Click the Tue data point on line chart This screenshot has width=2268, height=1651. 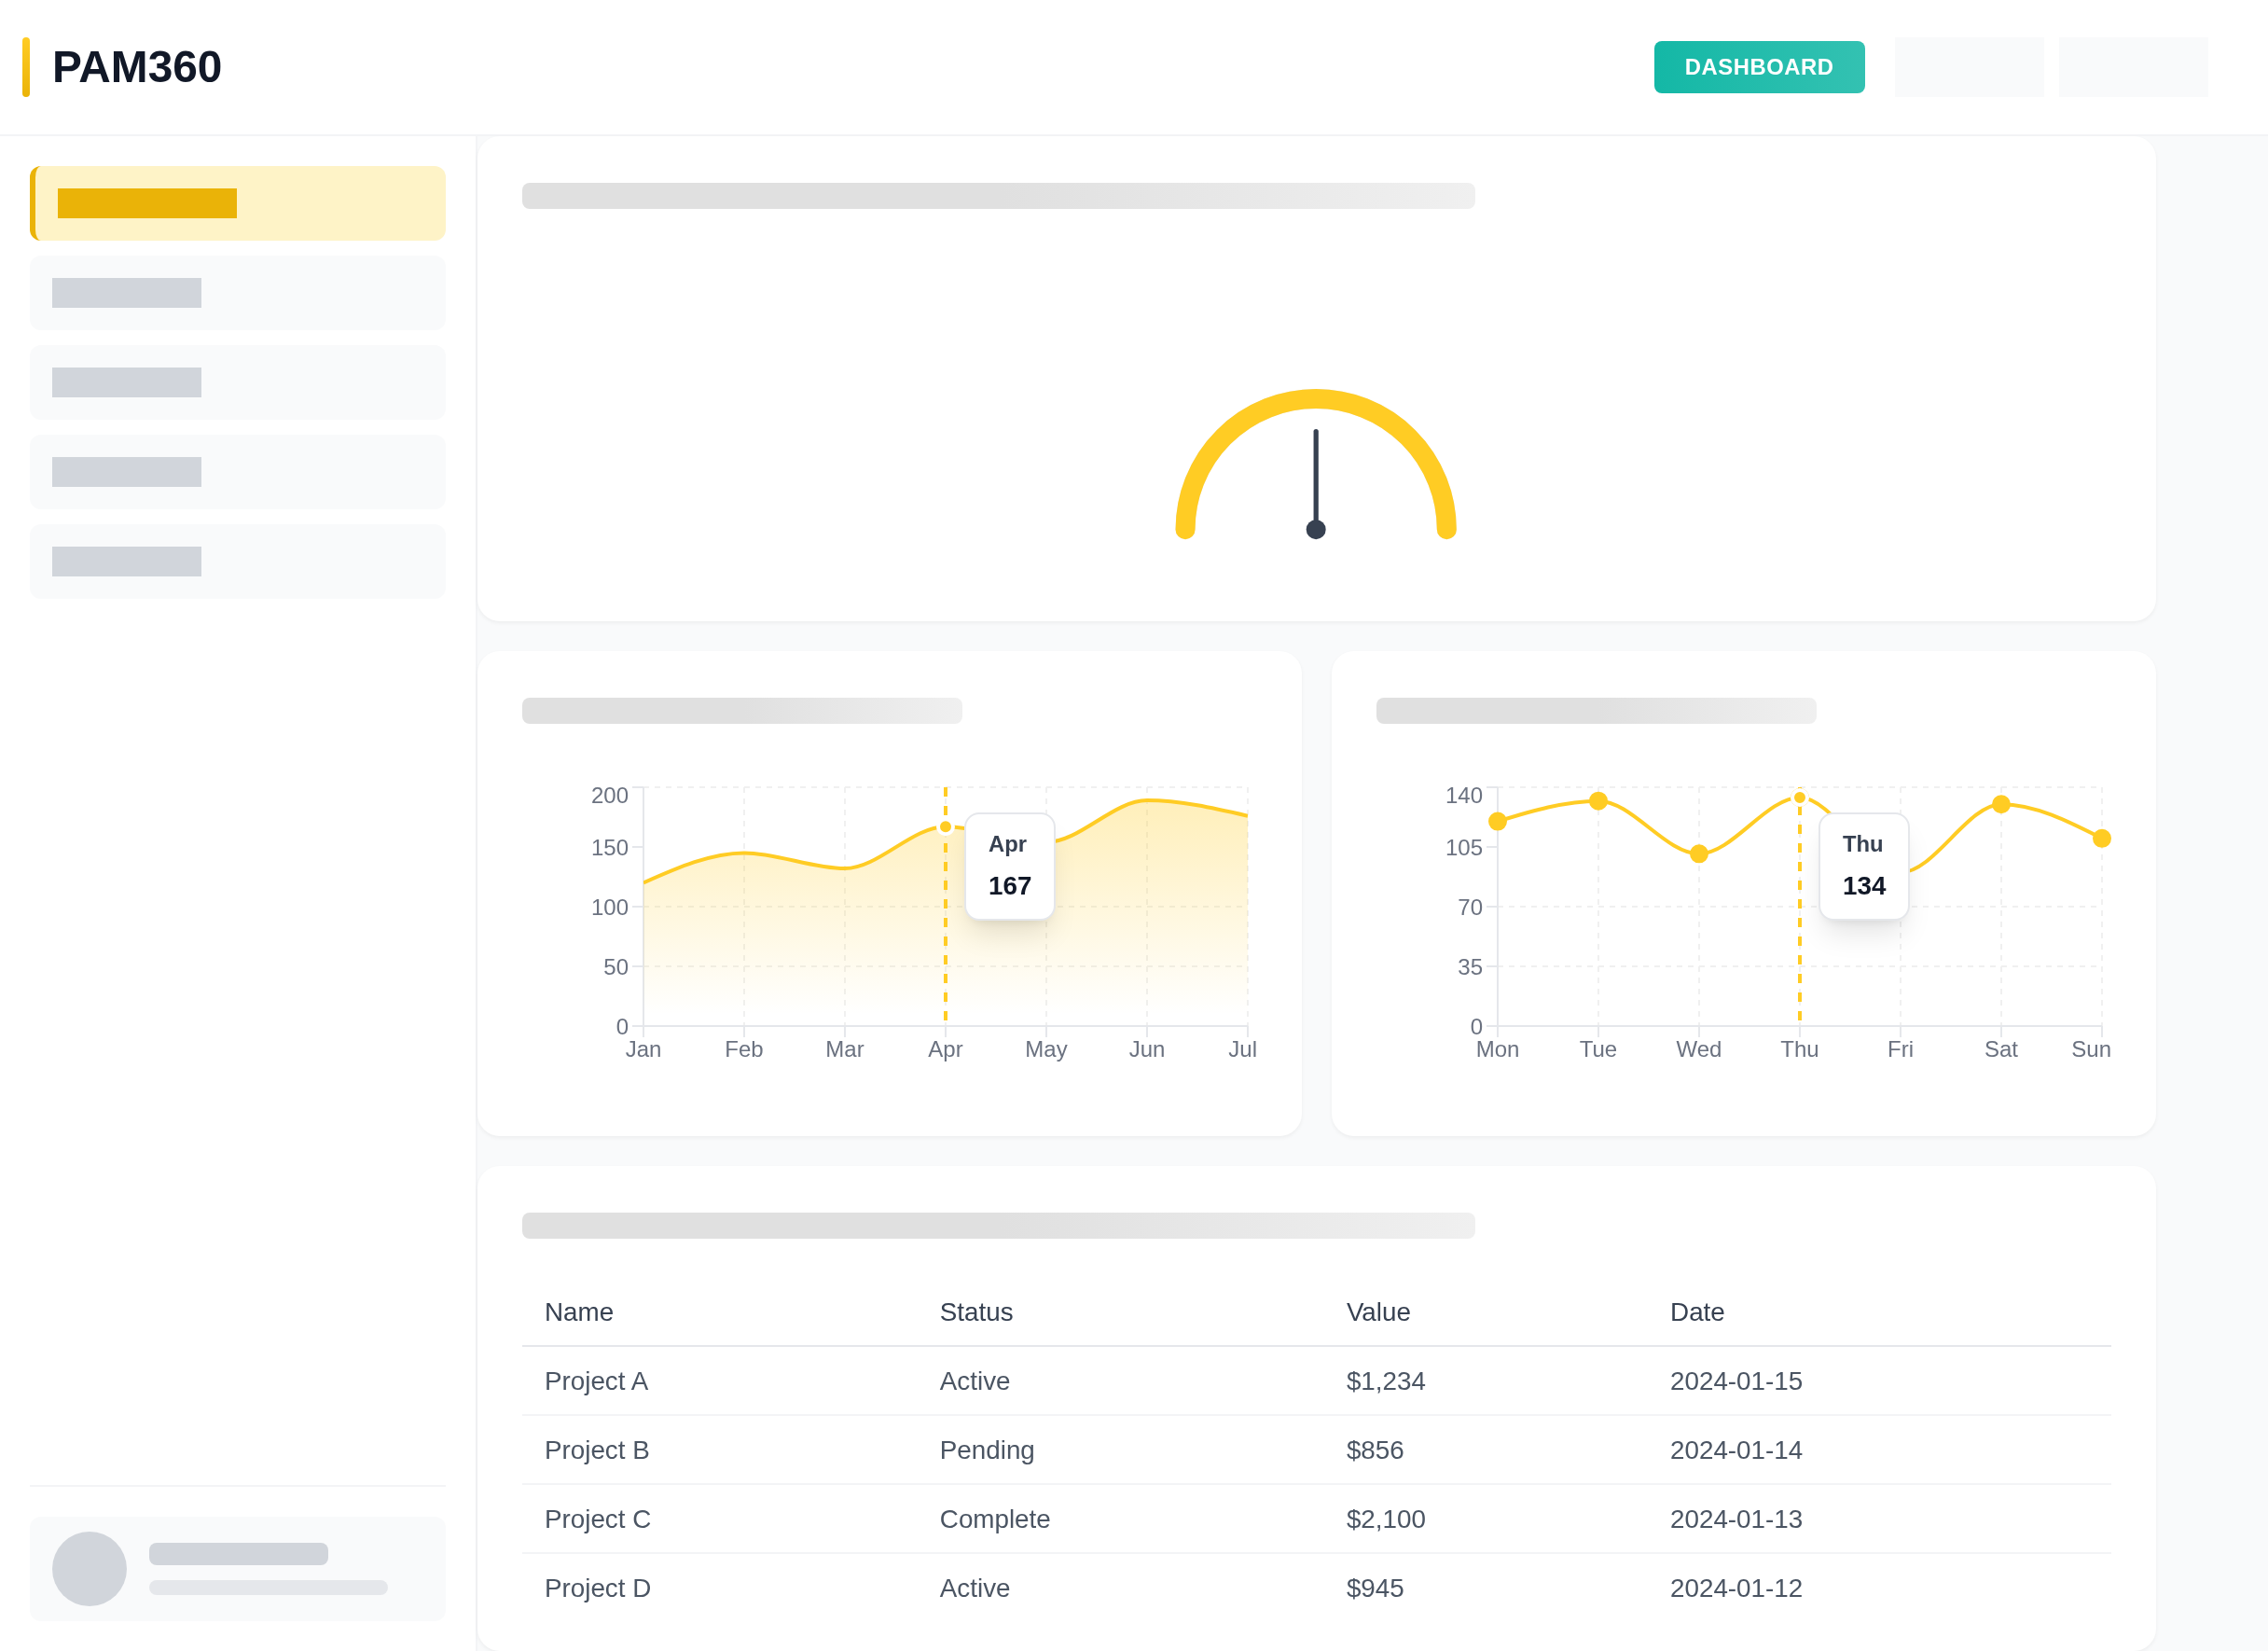(1598, 801)
